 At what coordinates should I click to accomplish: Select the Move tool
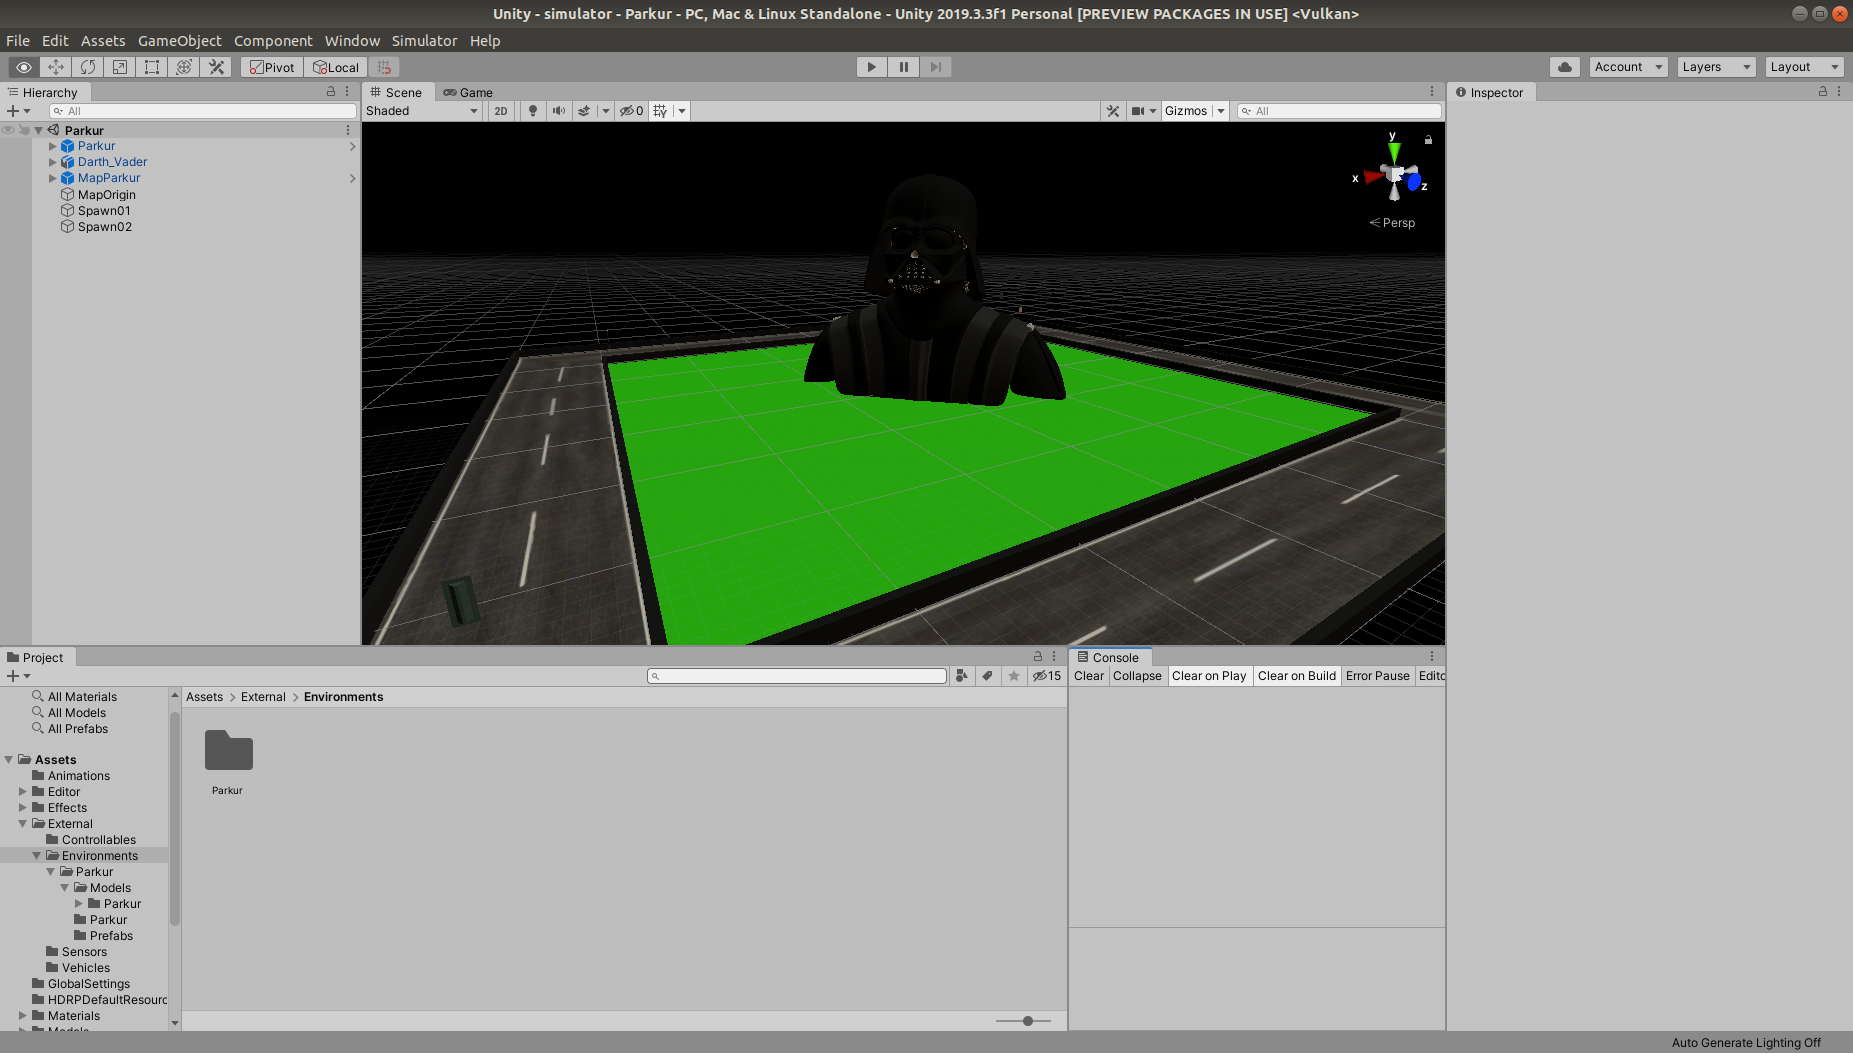tap(56, 67)
